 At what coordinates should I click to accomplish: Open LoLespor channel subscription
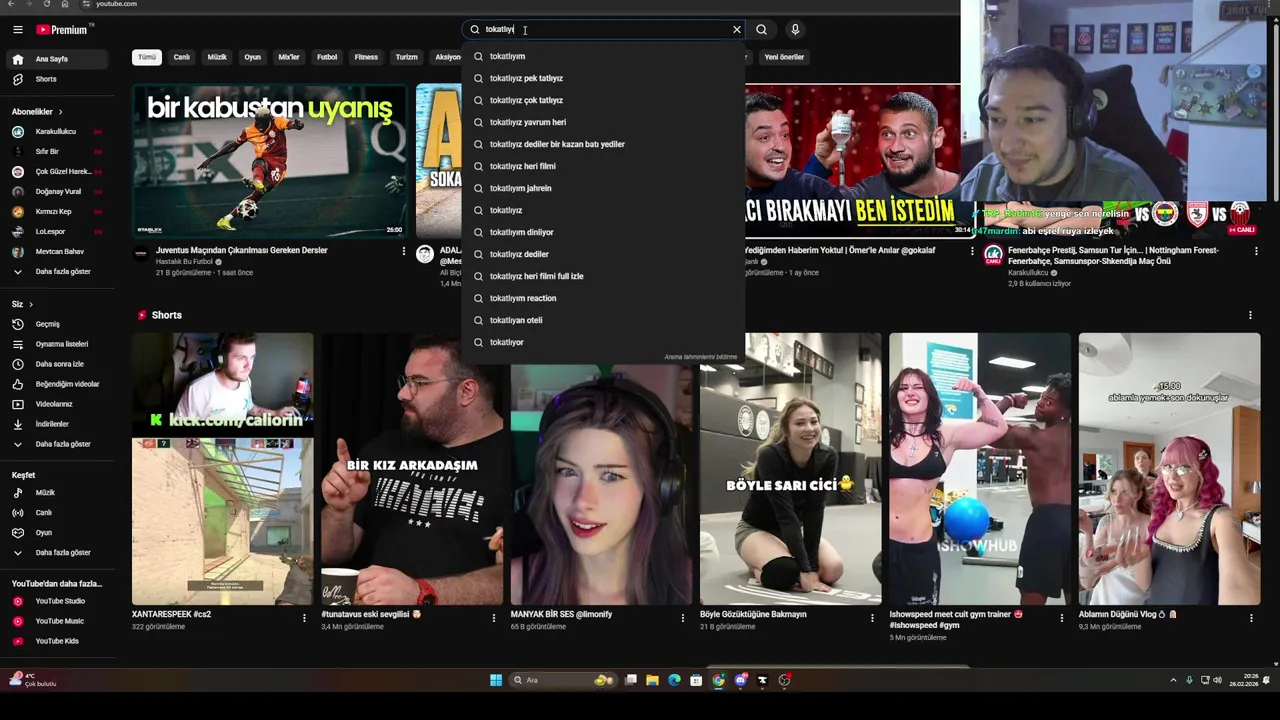pyautogui.click(x=55, y=232)
